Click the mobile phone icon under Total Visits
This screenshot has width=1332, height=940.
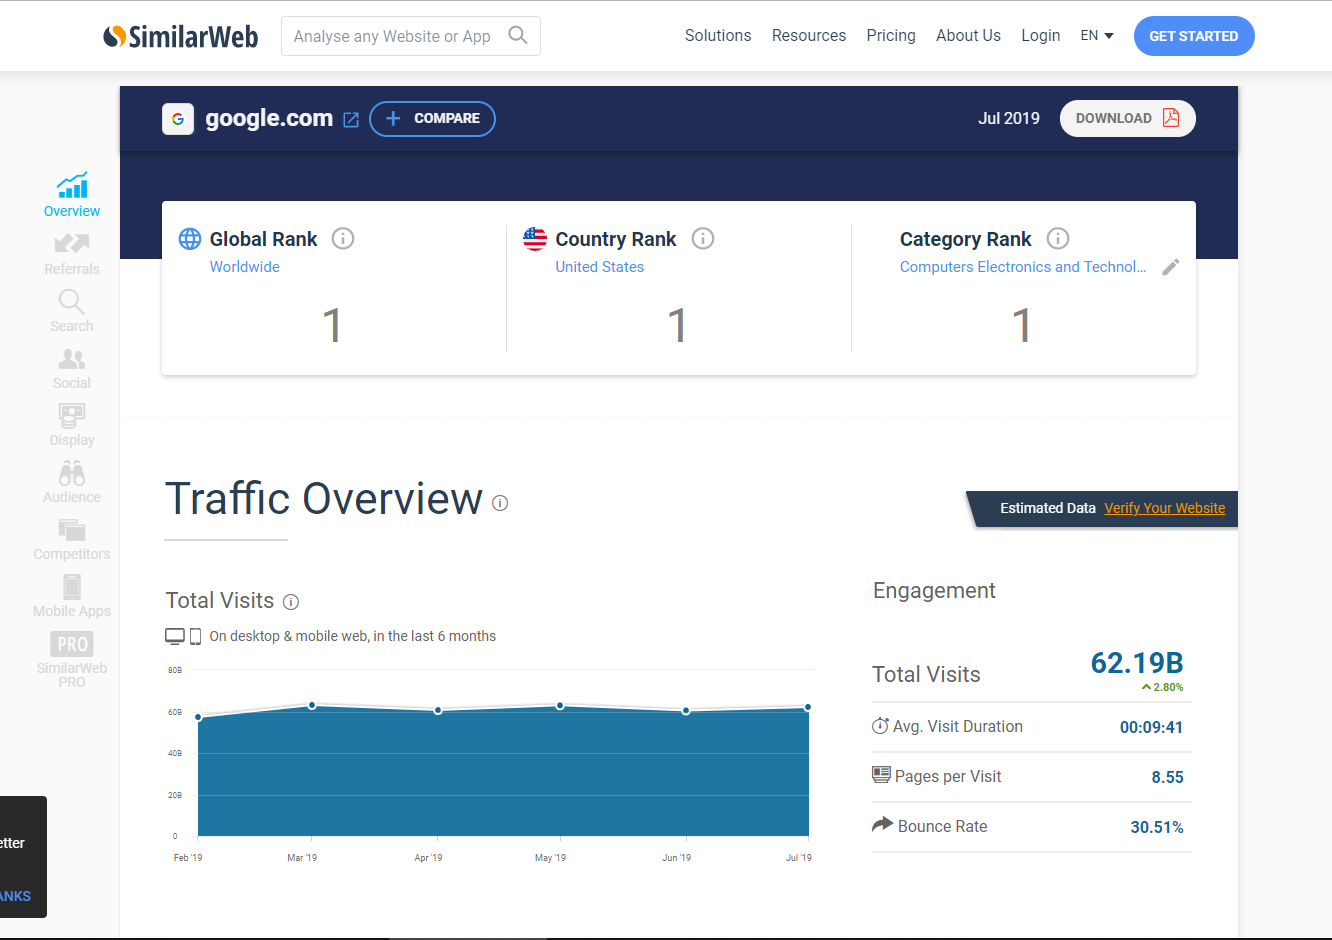pos(196,636)
